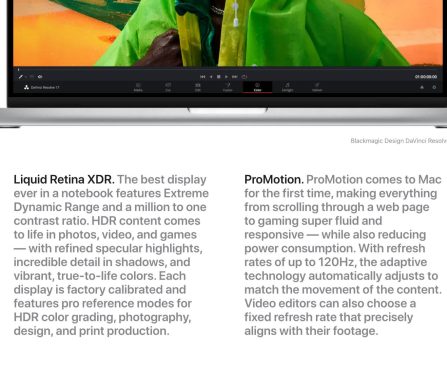Open the Project Settings gear icon
The height and width of the screenshot is (367, 447).
pos(434,87)
